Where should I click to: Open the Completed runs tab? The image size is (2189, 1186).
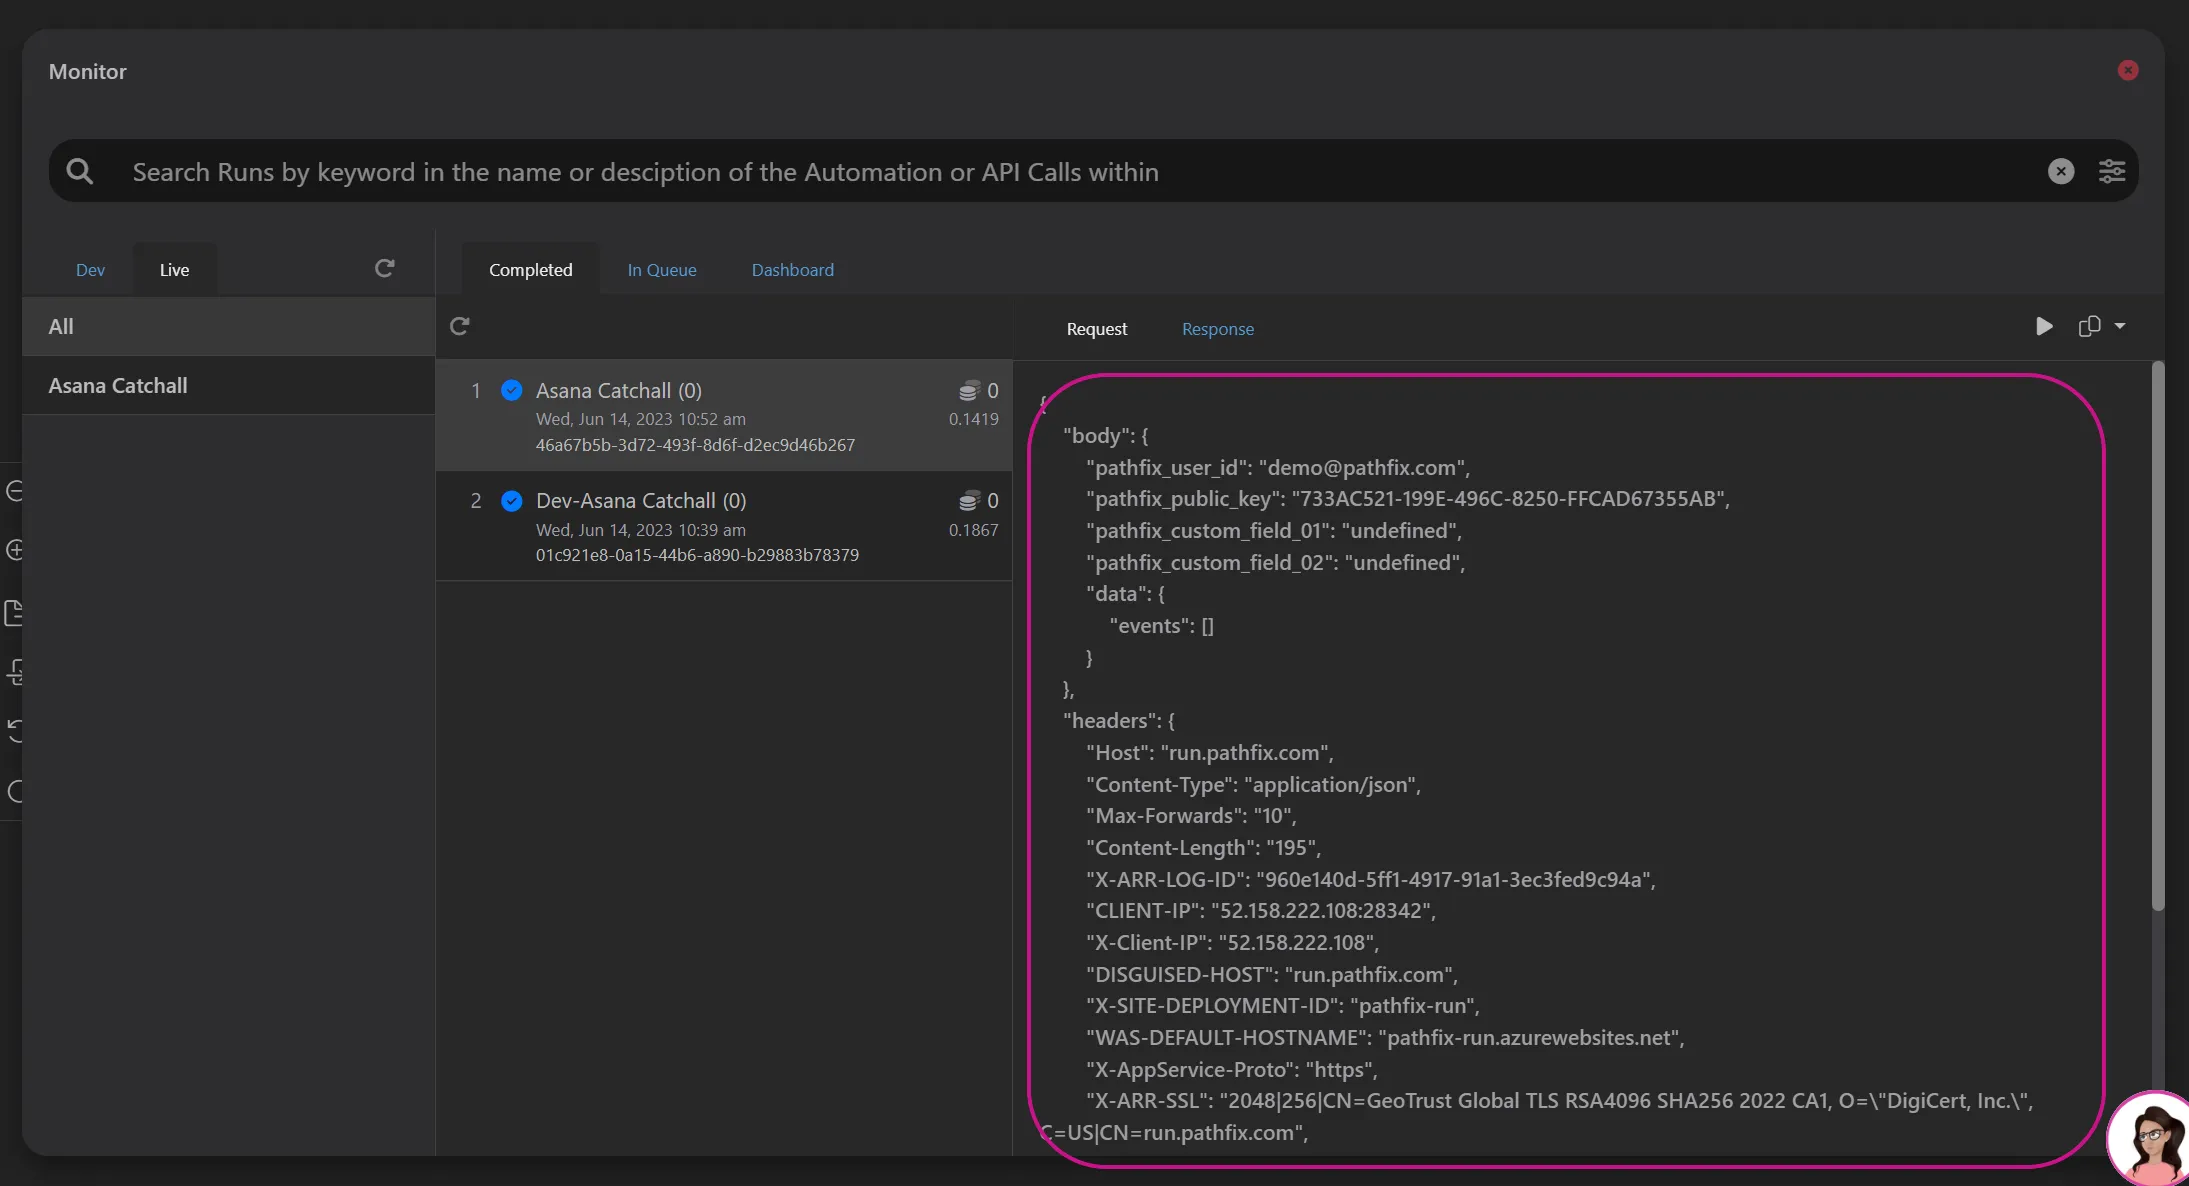pos(531,270)
